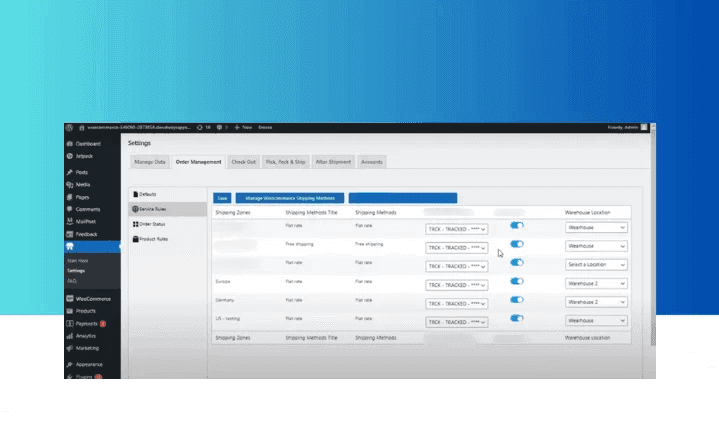Open TRCK - TRACKED dropdown for Free shipping
This screenshot has height=425, width=719.
coord(457,246)
